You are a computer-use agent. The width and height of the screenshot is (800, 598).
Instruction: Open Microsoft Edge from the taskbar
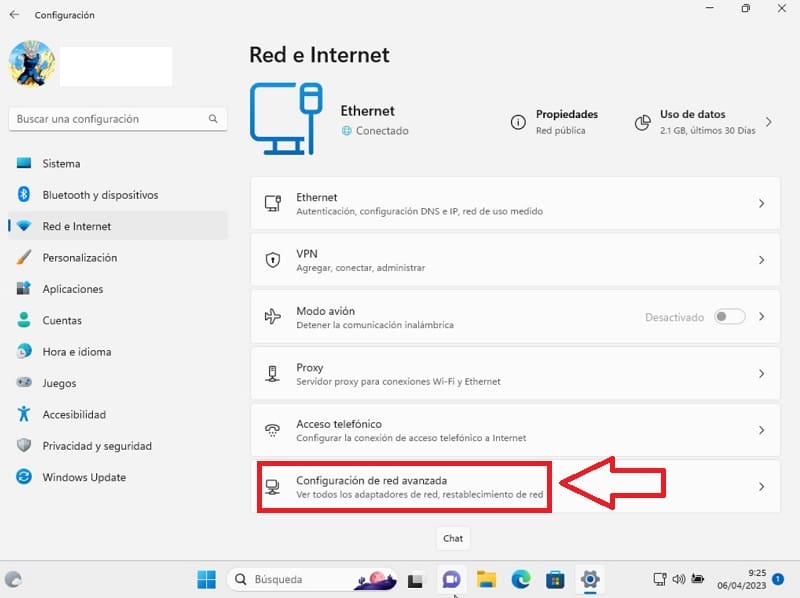pos(520,579)
